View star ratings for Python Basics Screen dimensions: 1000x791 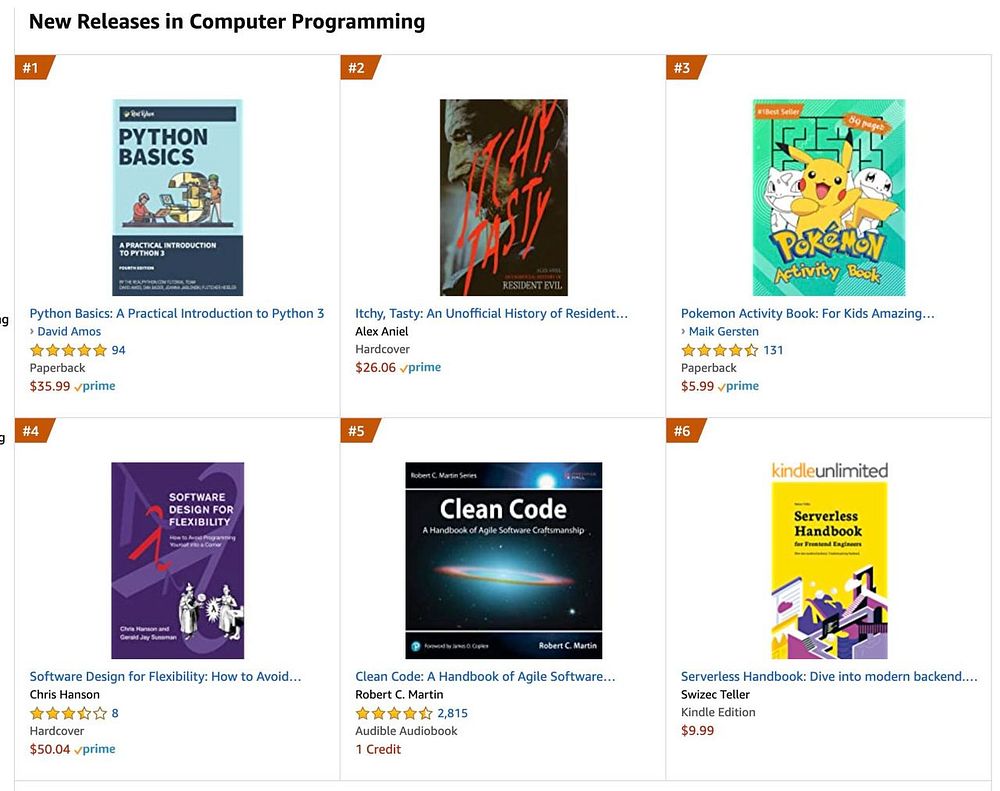click(x=68, y=350)
